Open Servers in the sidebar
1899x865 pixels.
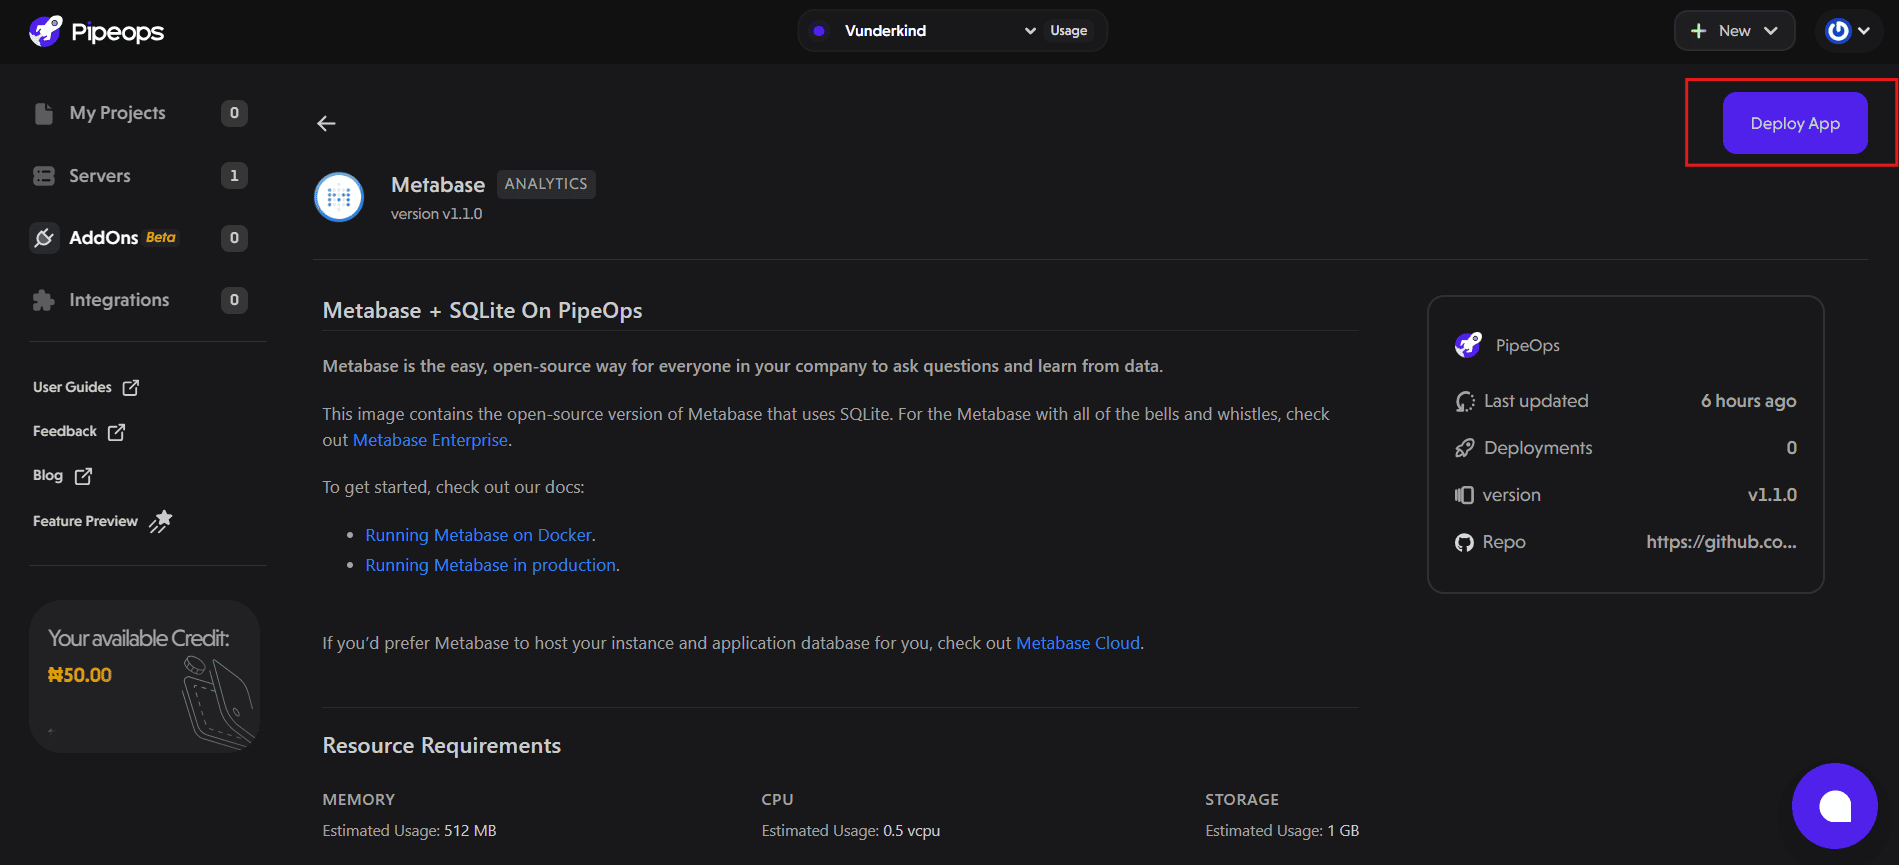(x=99, y=176)
